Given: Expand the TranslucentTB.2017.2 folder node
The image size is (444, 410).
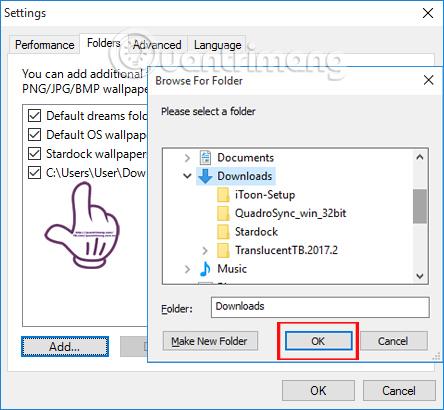Looking at the screenshot, I should click(205, 250).
